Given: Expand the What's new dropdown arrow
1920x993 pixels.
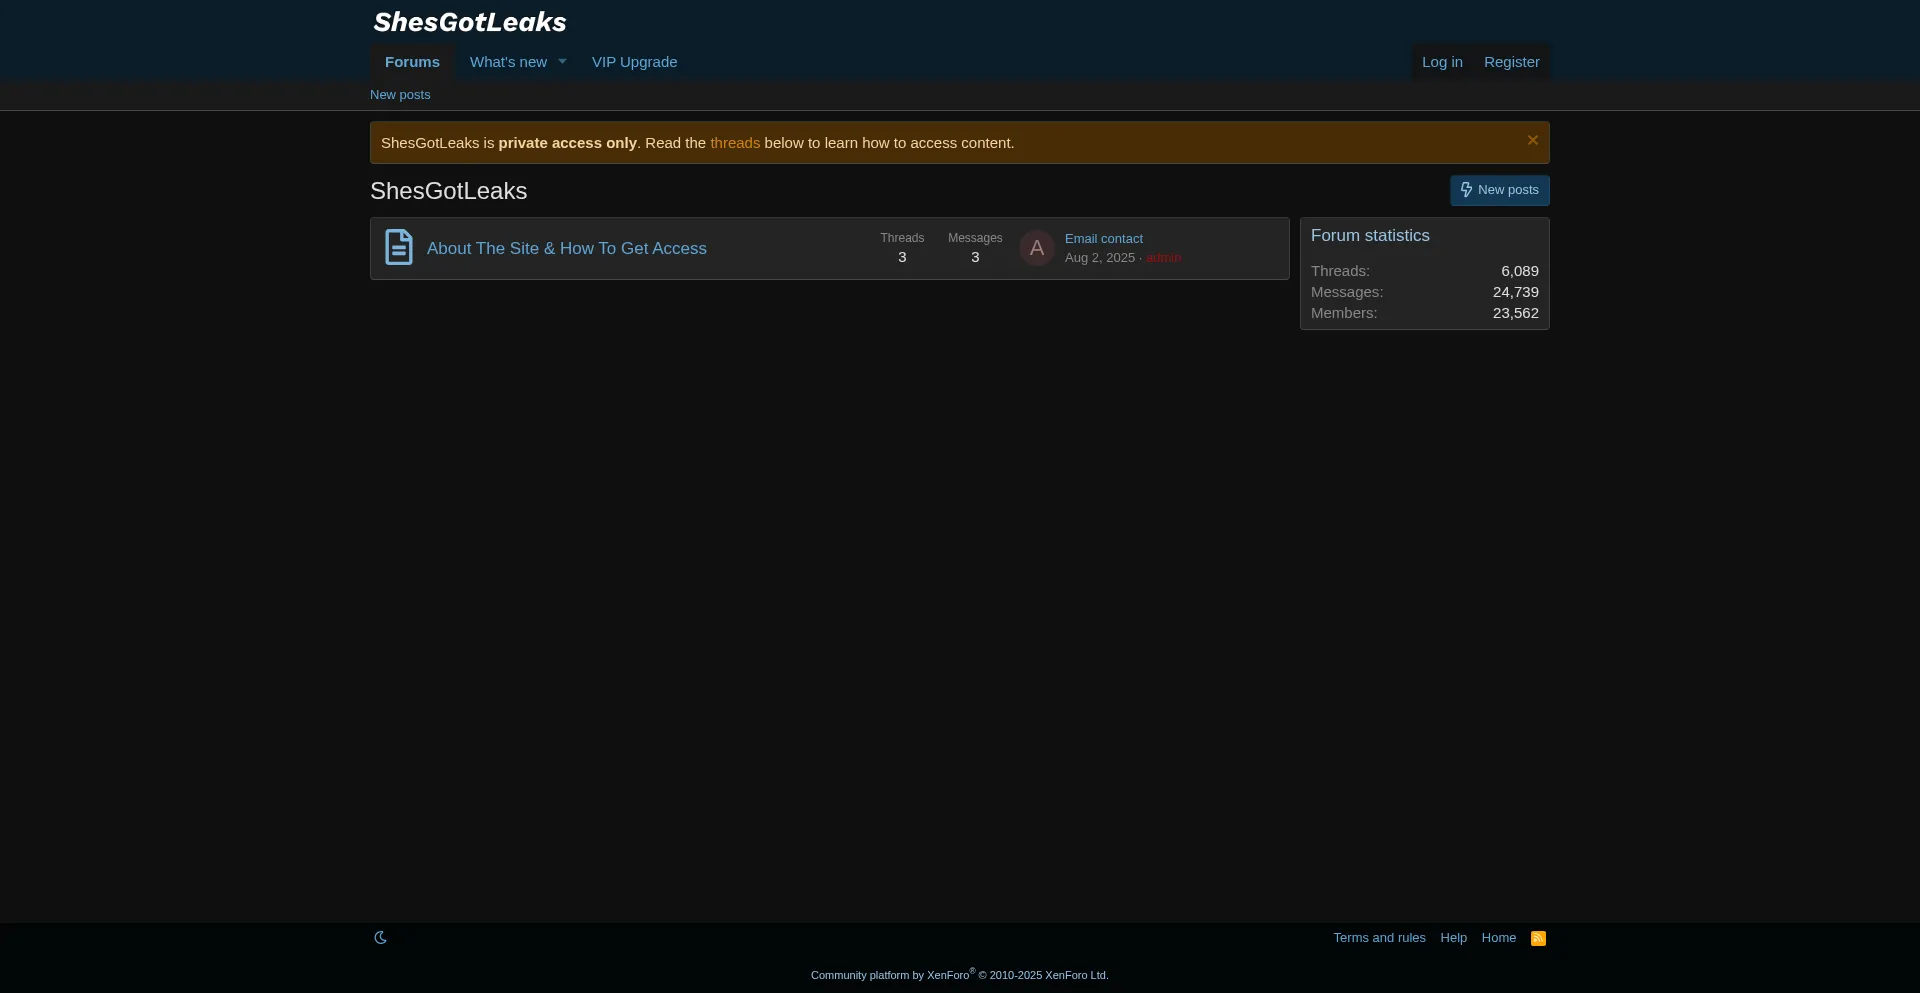Looking at the screenshot, I should click(562, 62).
